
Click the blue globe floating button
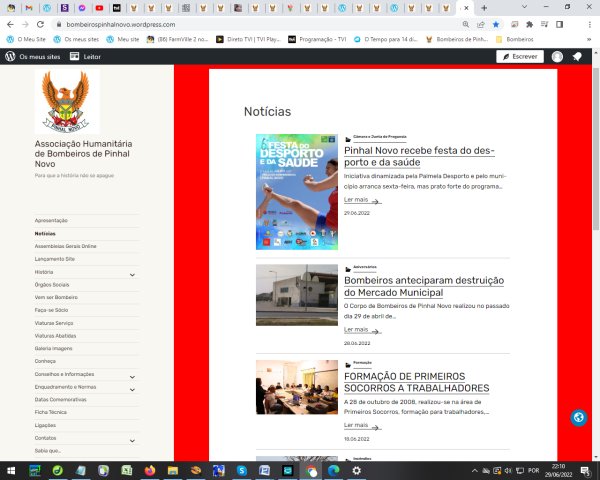tap(579, 418)
